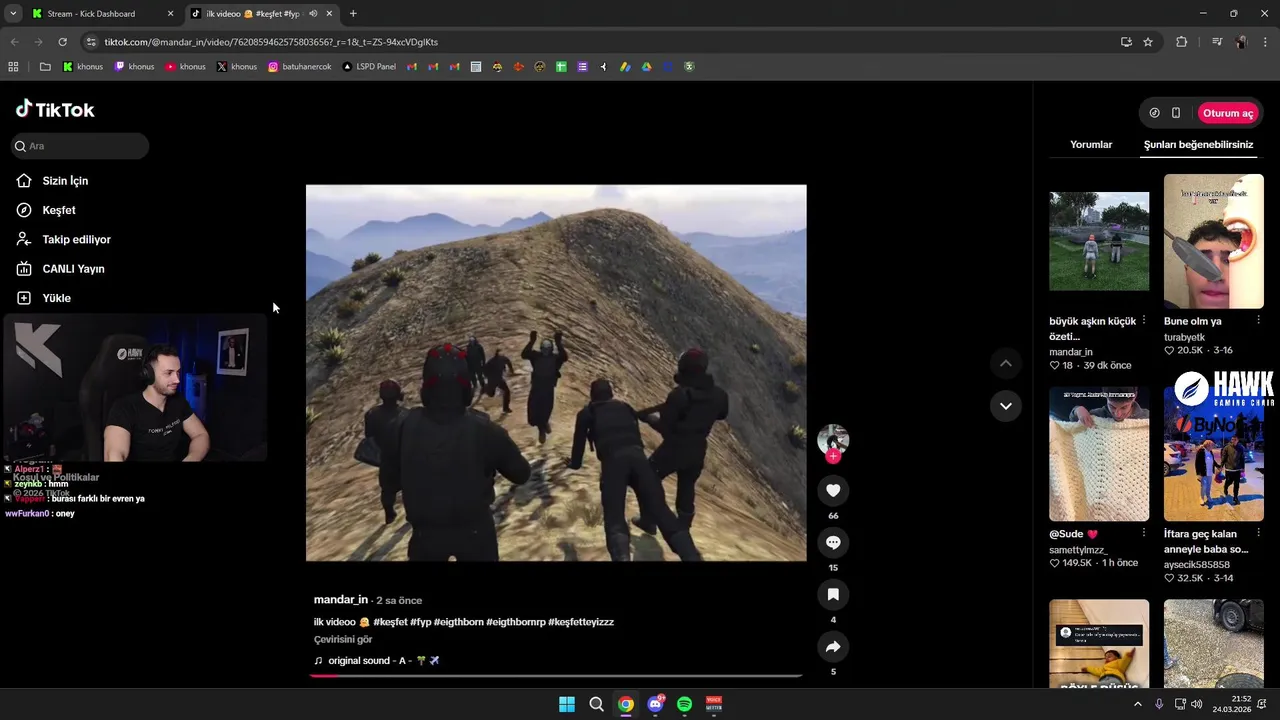Viewport: 1280px width, 720px height.
Task: Open Twitch khonus bookmark
Action: 134,67
